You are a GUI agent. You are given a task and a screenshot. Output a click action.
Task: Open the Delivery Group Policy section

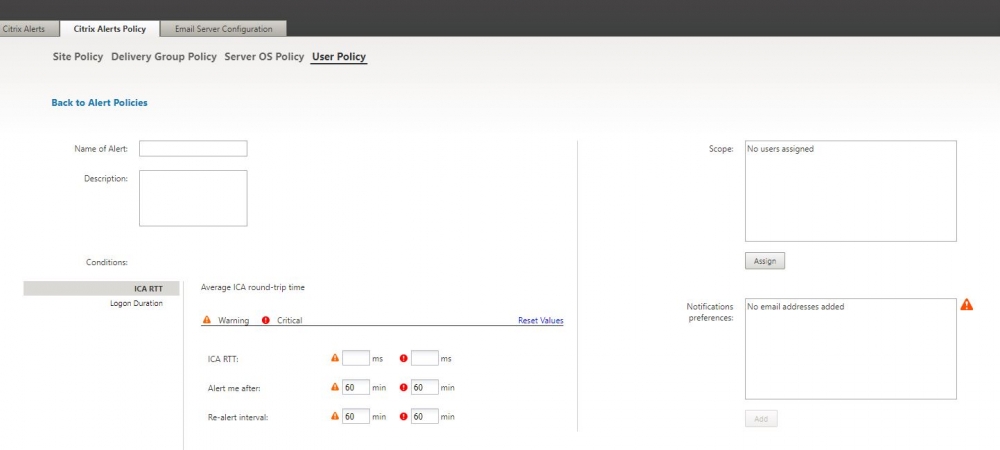tap(164, 57)
